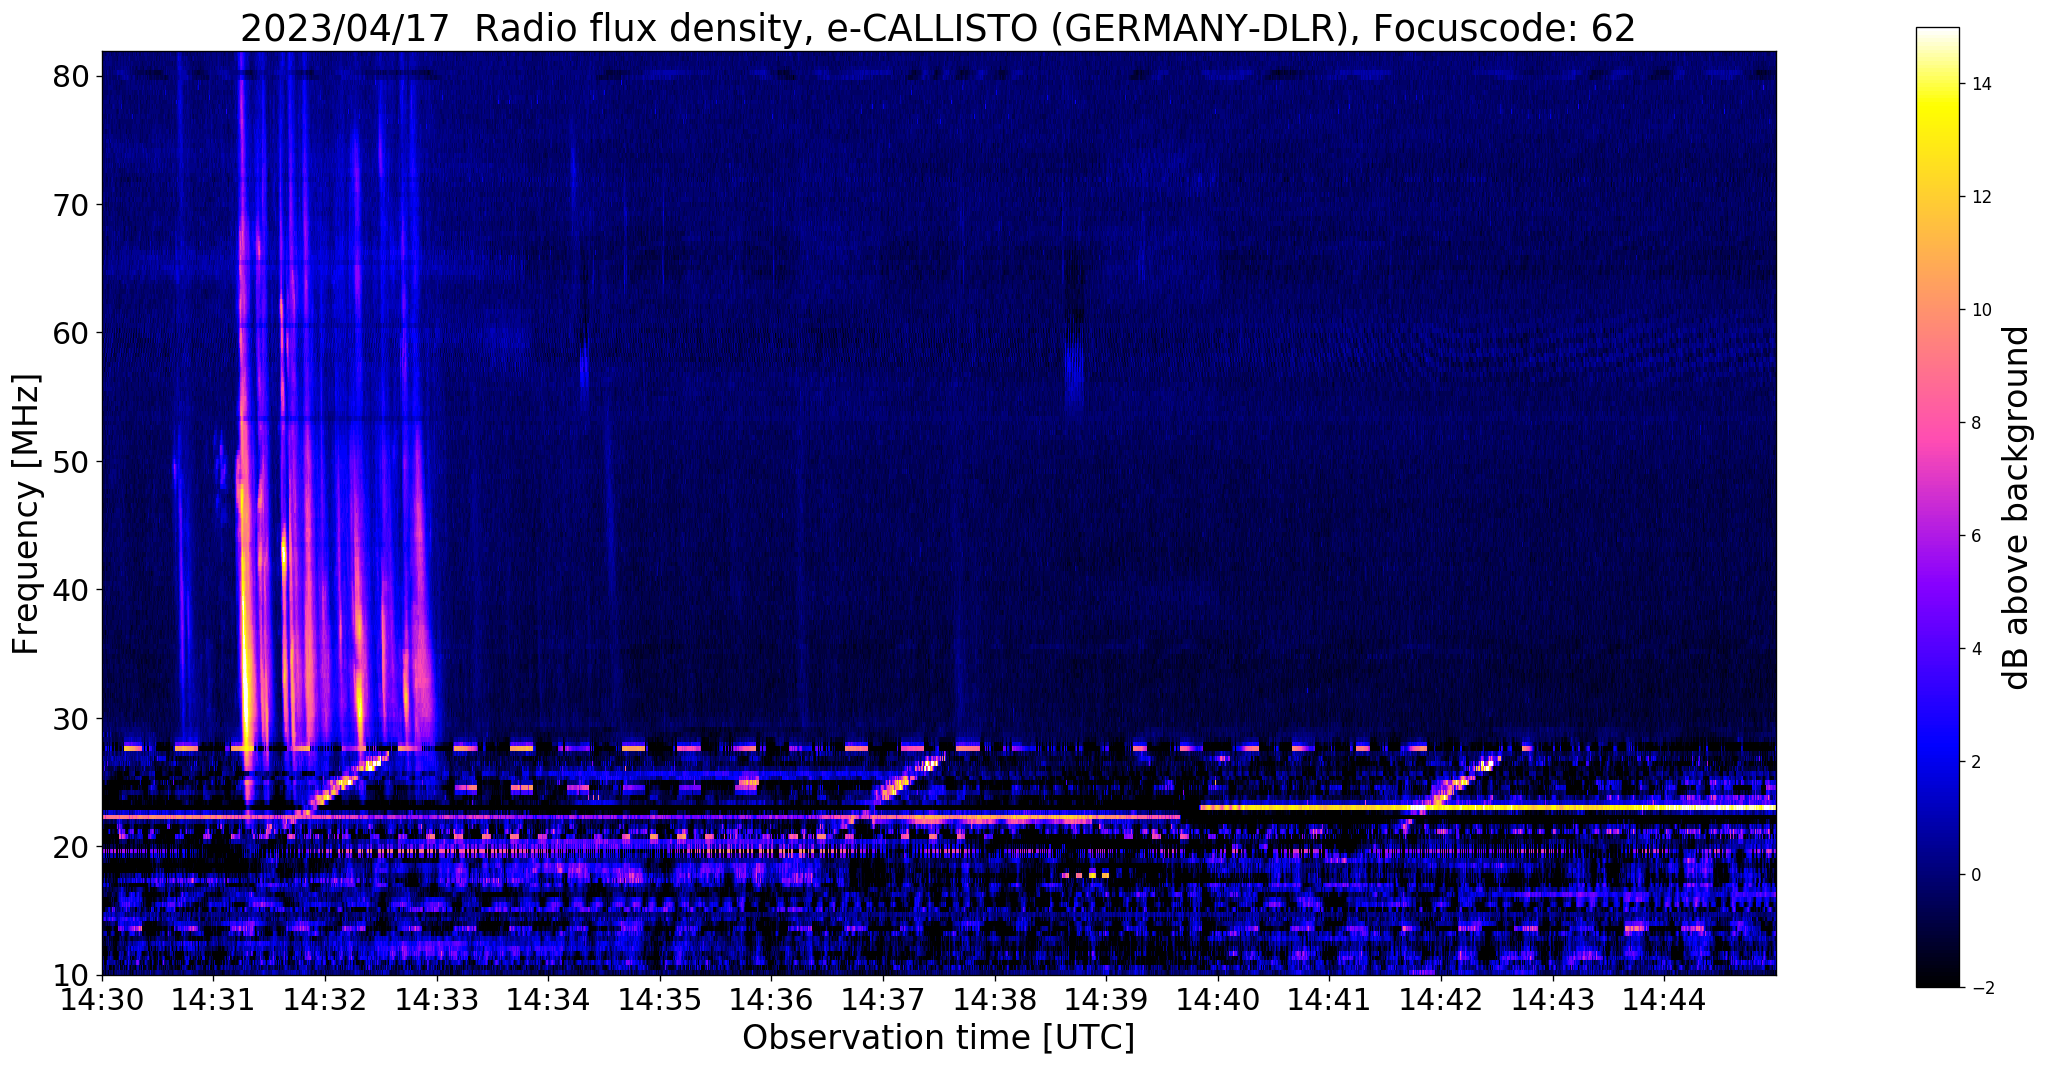Click the 14:40 time tick label
Screen dimensions: 2047x1067
(1218, 1000)
